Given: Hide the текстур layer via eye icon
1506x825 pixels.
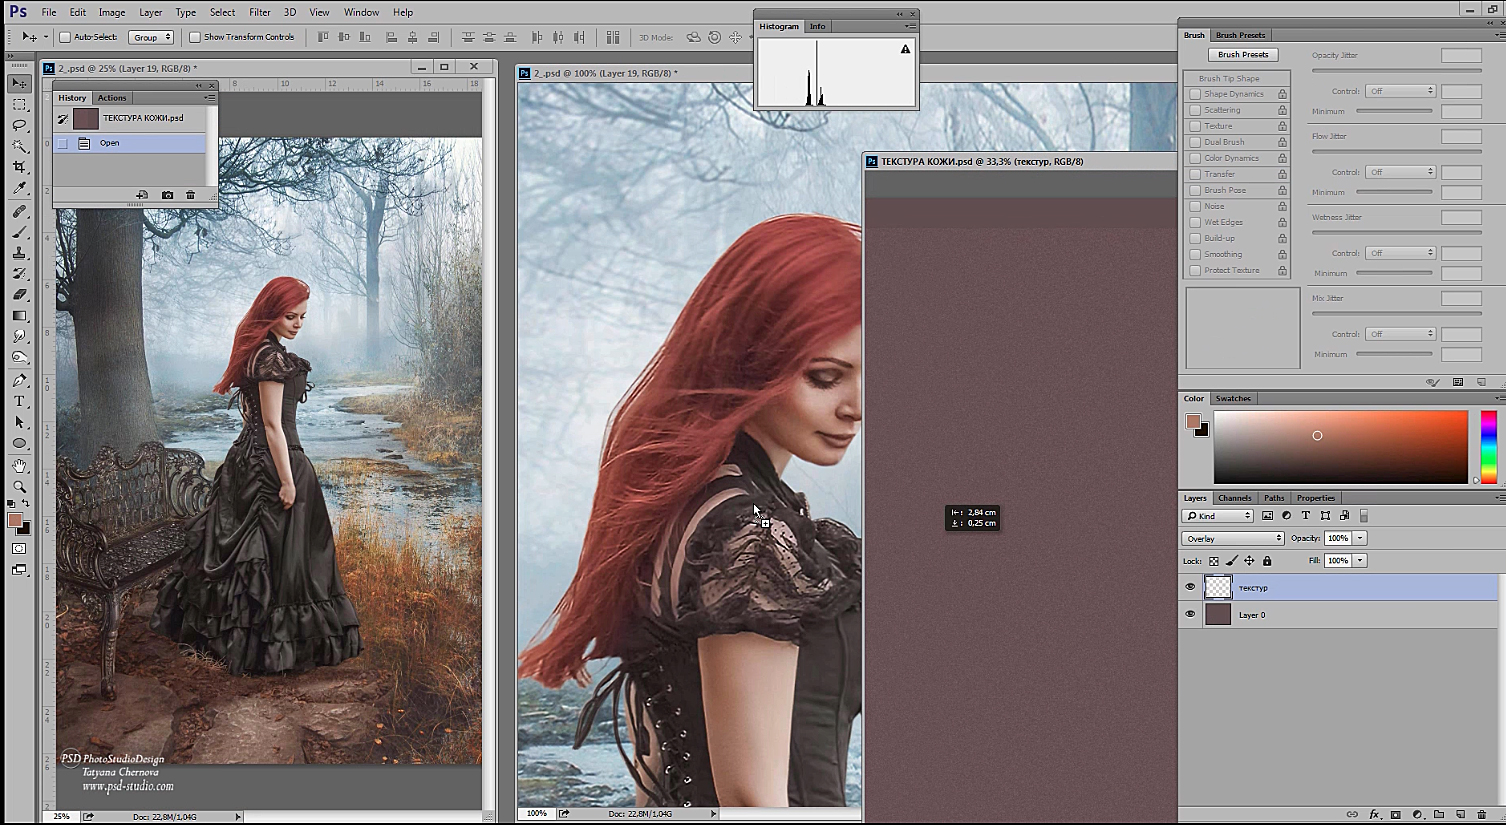Looking at the screenshot, I should pos(1190,587).
